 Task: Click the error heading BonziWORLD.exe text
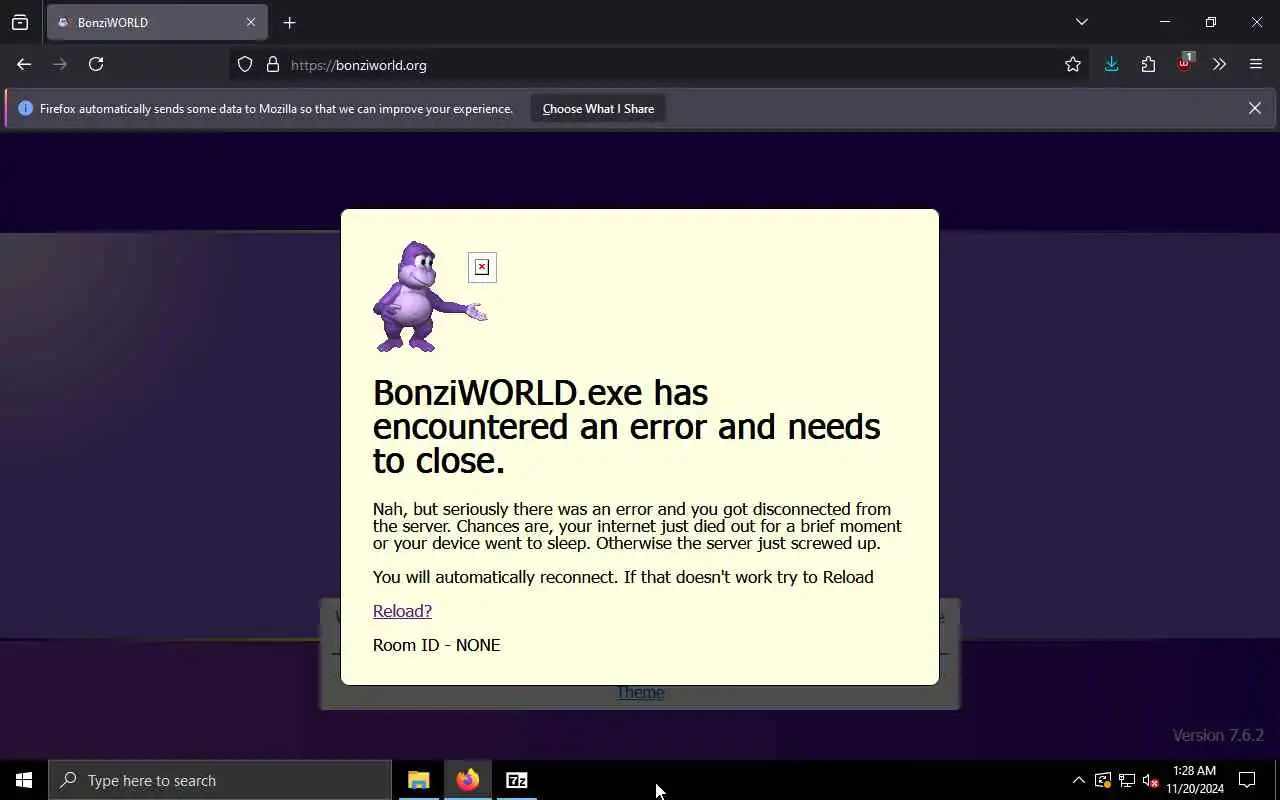pos(627,426)
